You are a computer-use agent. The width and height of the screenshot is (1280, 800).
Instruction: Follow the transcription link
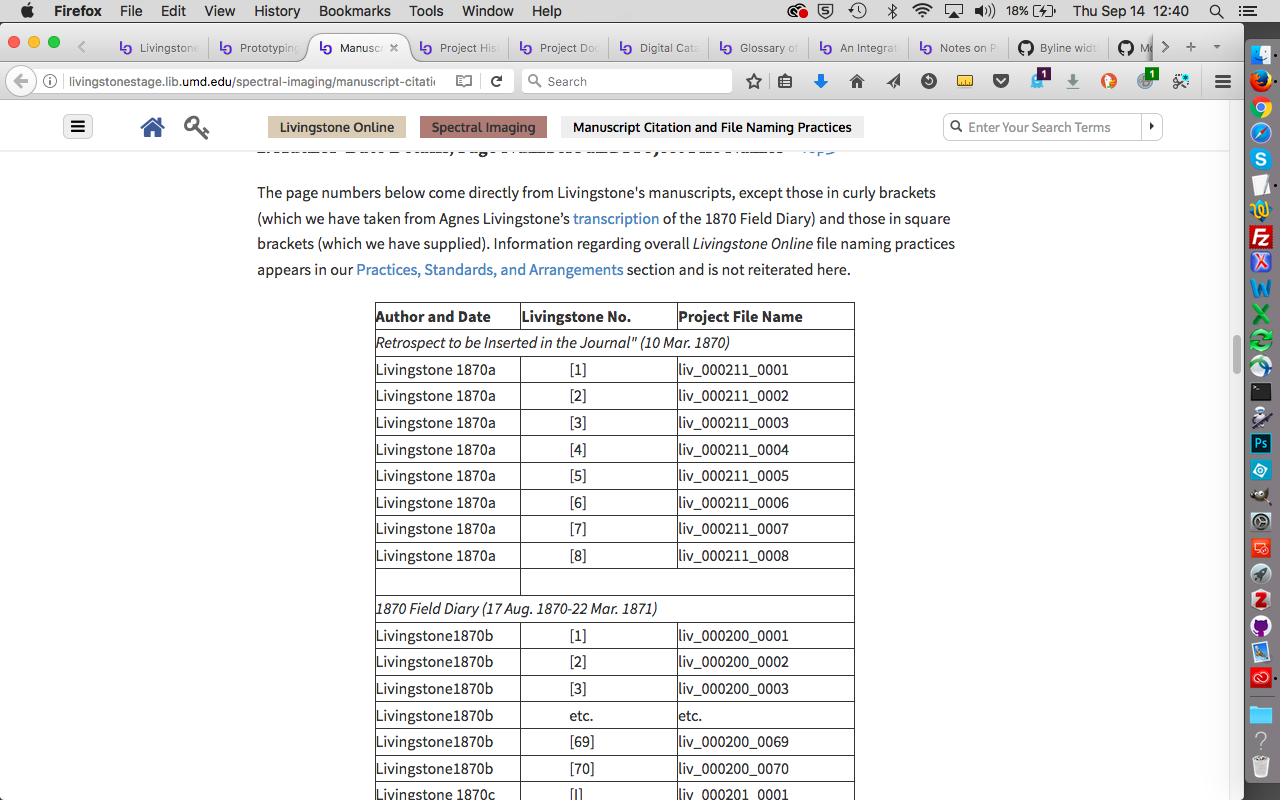(x=616, y=218)
